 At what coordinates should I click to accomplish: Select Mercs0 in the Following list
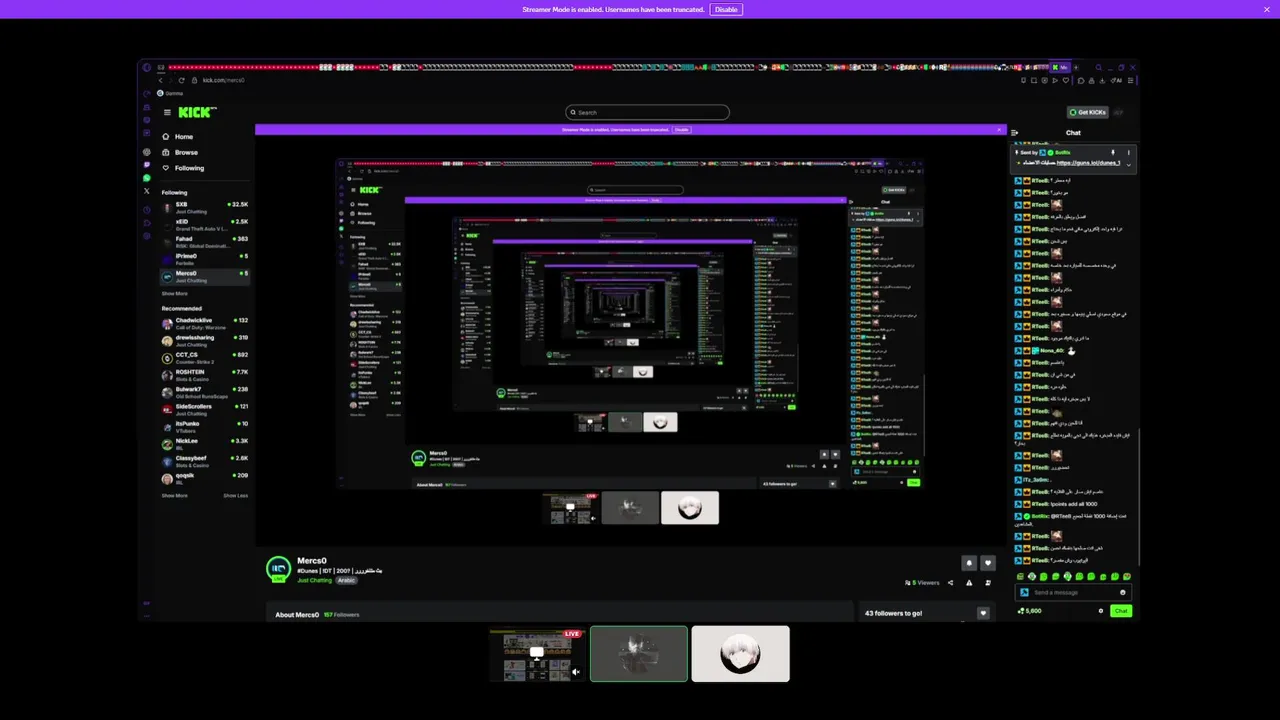pyautogui.click(x=205, y=276)
